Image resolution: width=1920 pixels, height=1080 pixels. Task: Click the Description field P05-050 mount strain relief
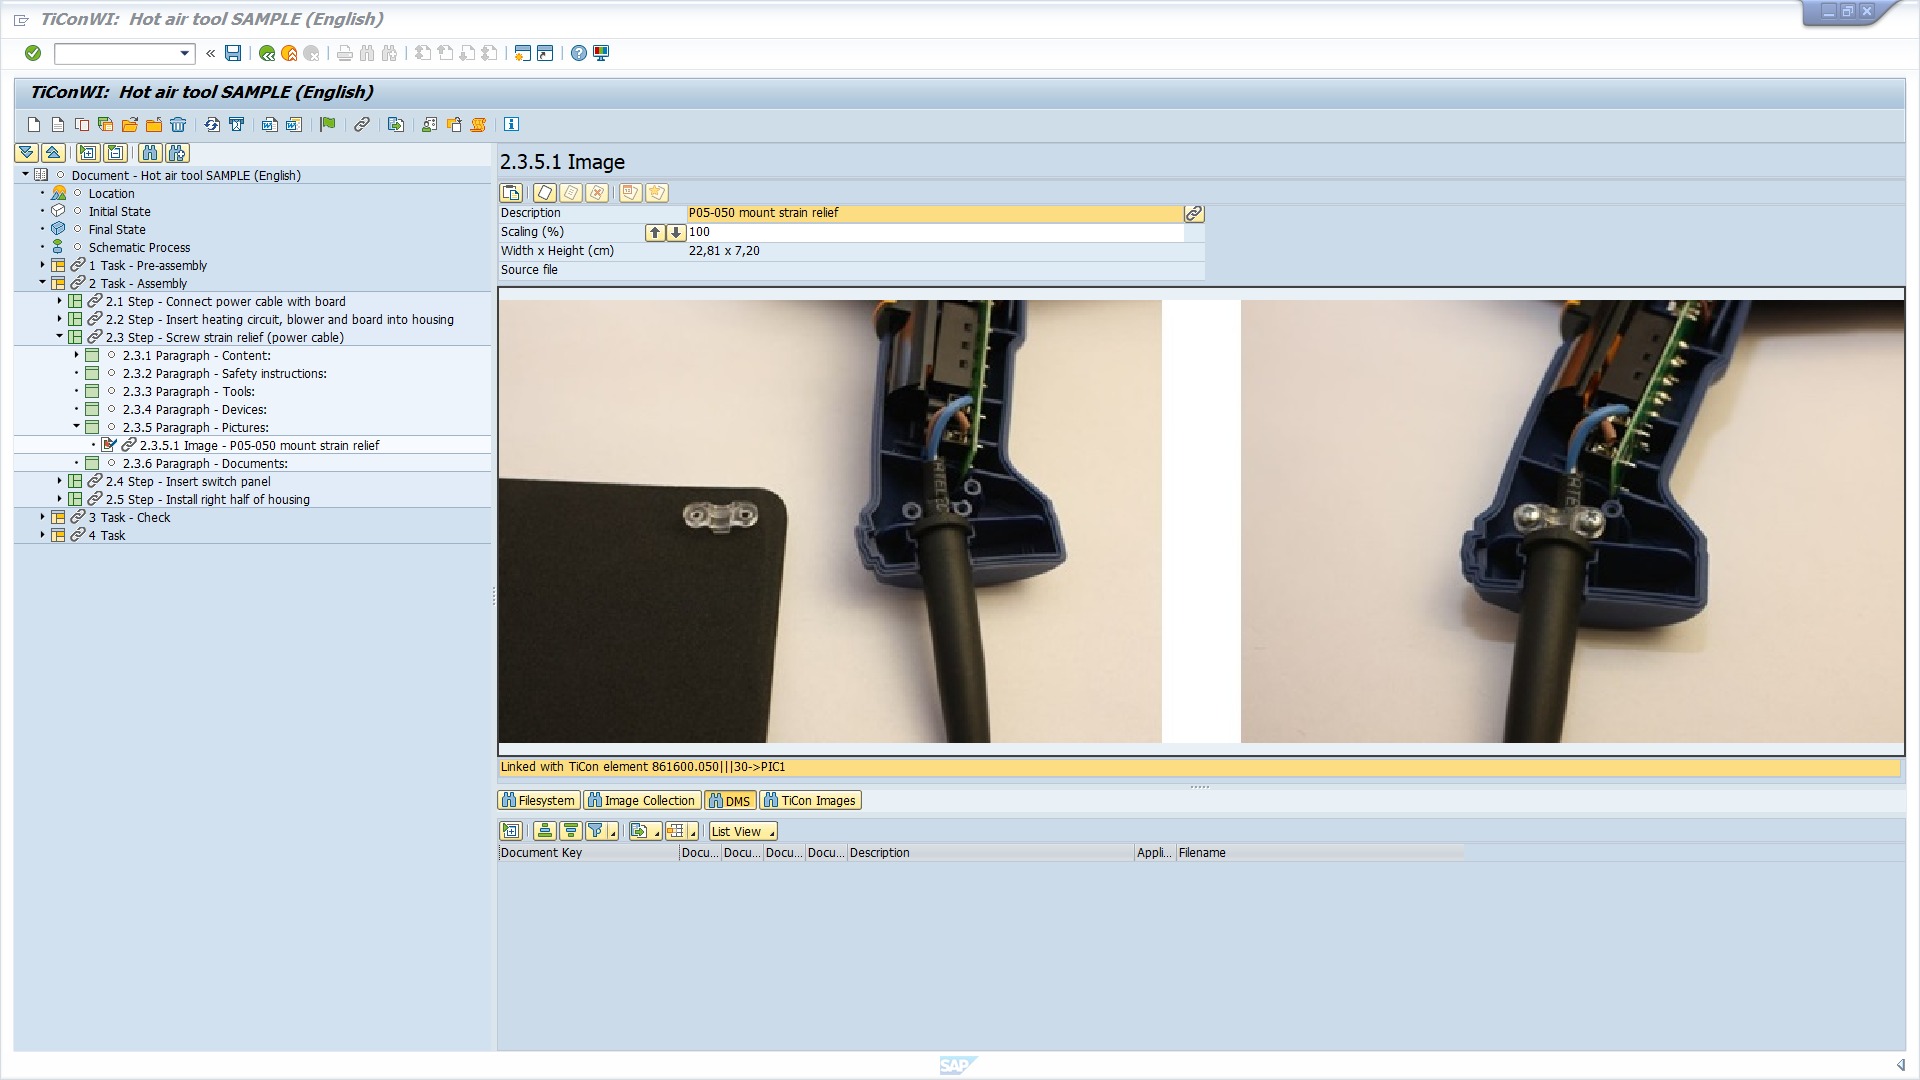(935, 213)
